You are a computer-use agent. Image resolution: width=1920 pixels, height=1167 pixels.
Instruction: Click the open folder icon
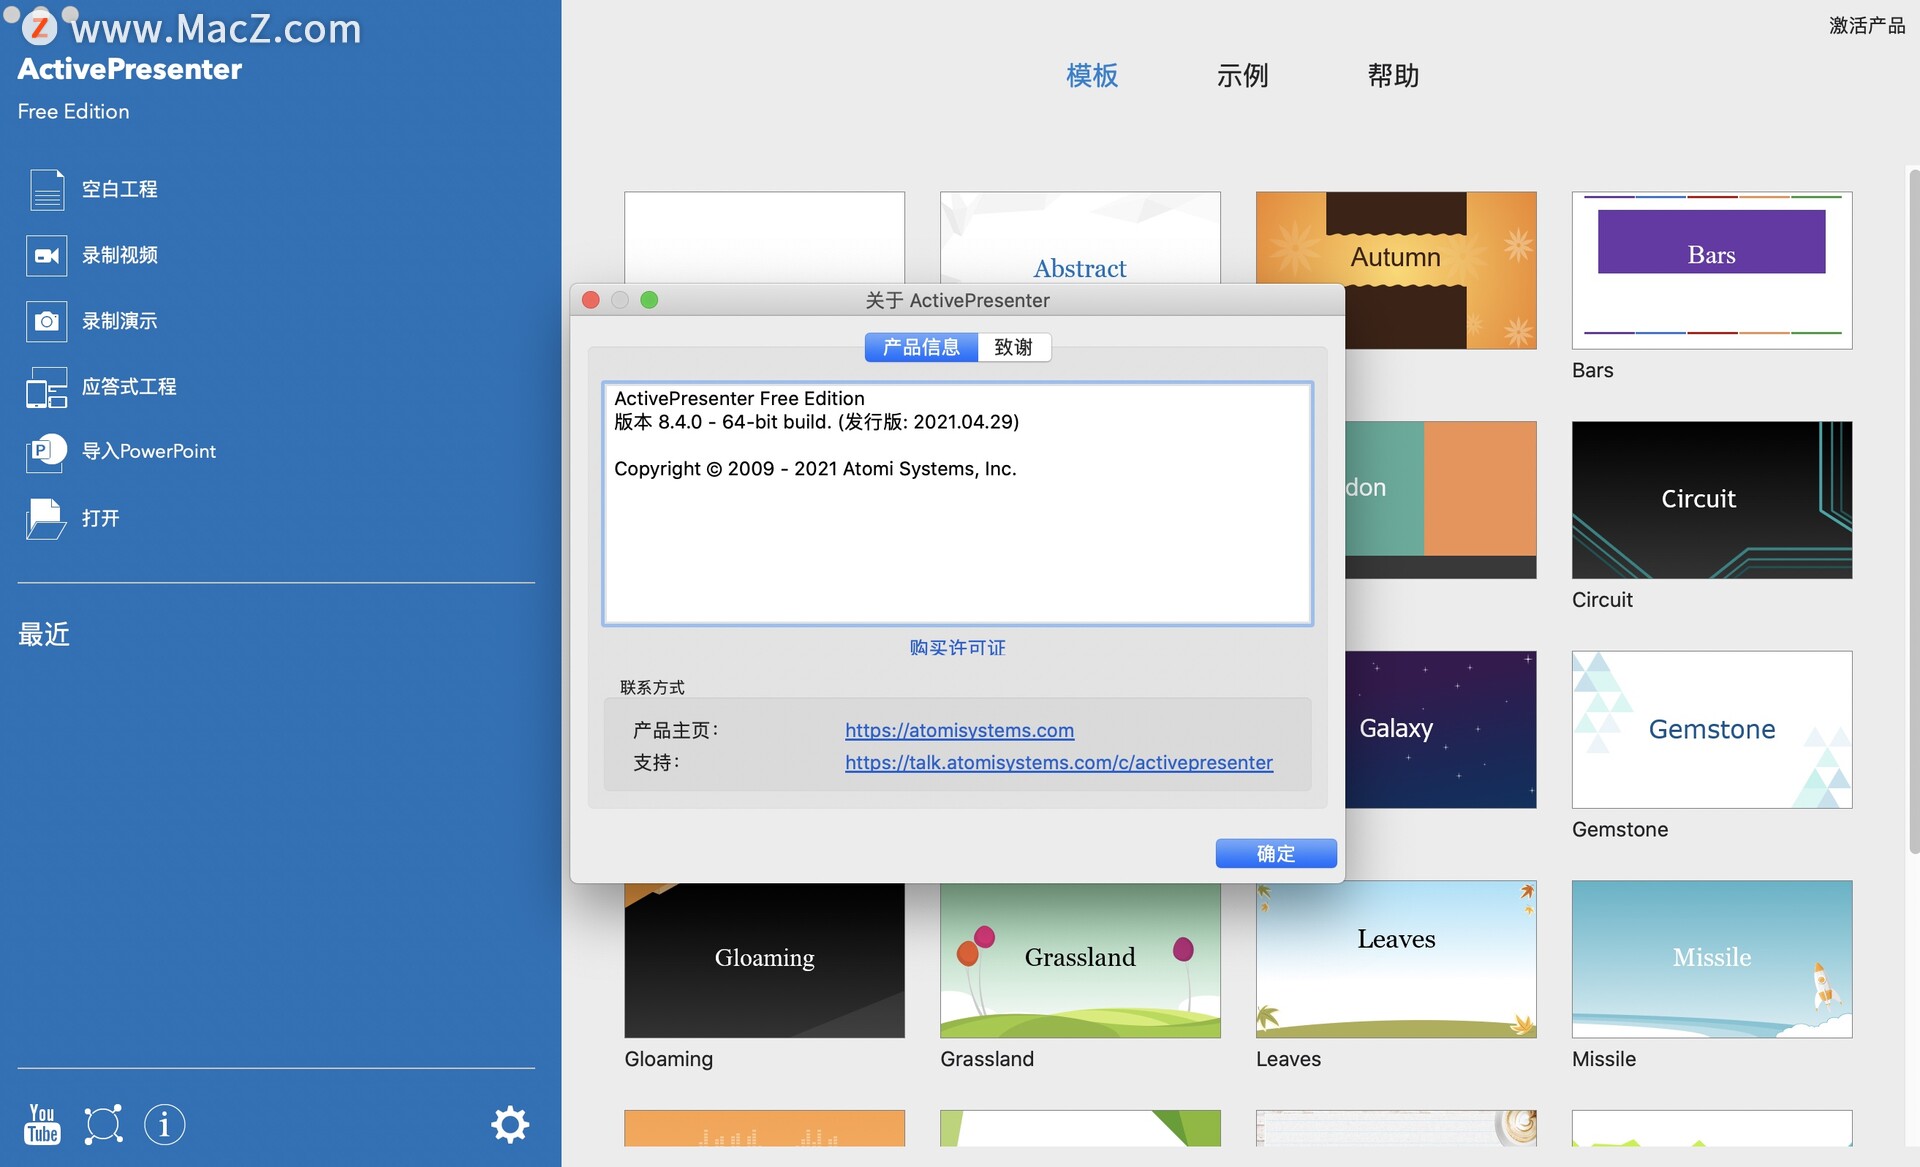[46, 518]
